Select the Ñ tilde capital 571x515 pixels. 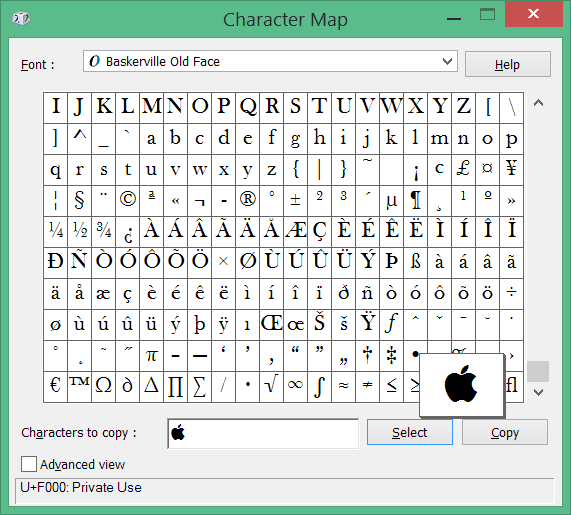tap(79, 263)
